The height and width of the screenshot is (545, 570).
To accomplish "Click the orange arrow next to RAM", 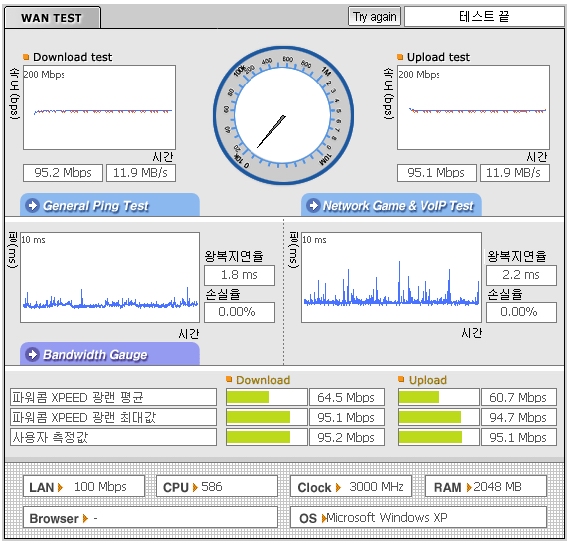I will pos(469,487).
